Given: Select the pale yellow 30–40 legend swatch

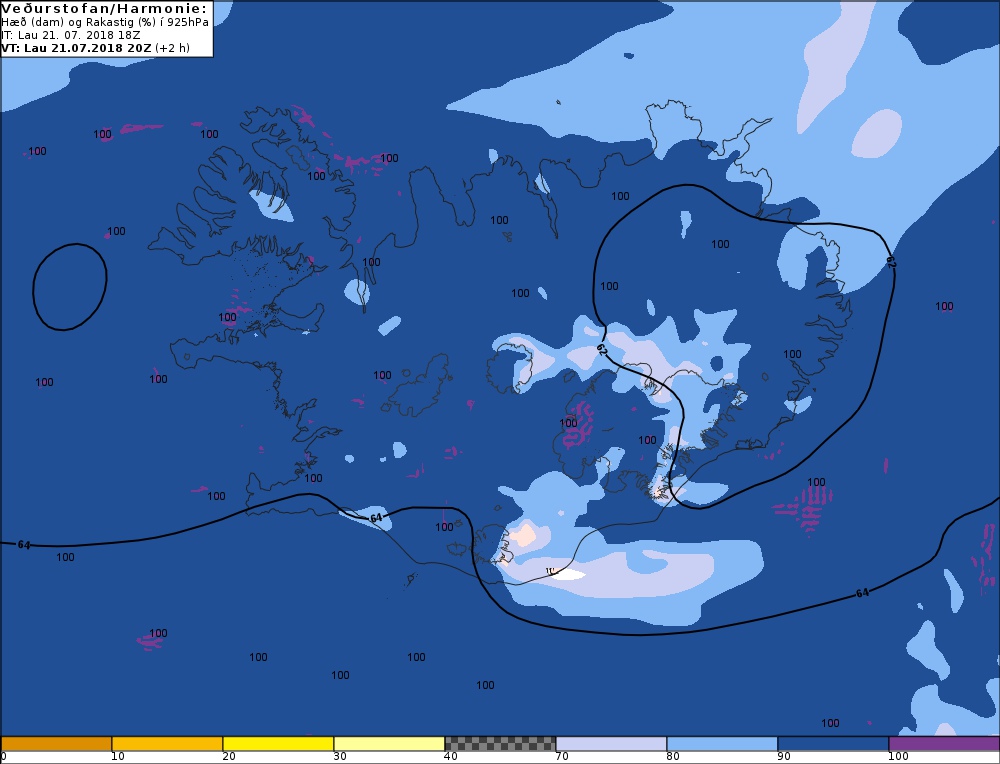Looking at the screenshot, I should click(389, 744).
